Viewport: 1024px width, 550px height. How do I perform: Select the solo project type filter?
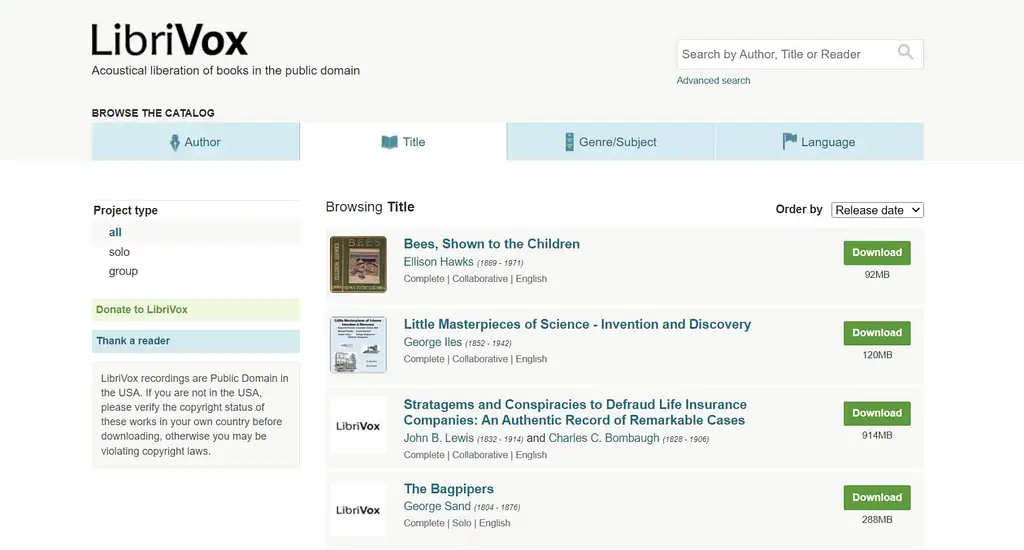pos(119,252)
